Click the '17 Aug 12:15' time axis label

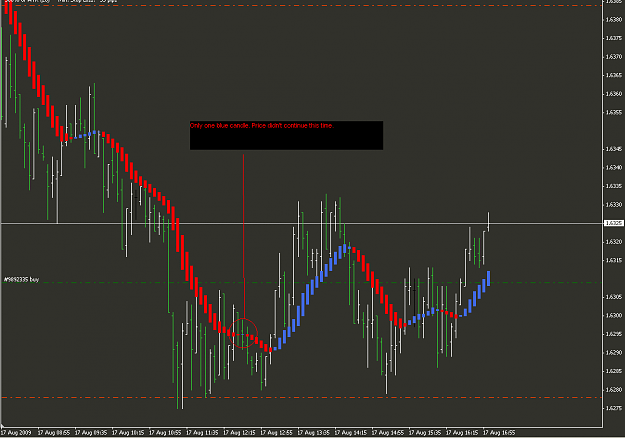[239, 433]
